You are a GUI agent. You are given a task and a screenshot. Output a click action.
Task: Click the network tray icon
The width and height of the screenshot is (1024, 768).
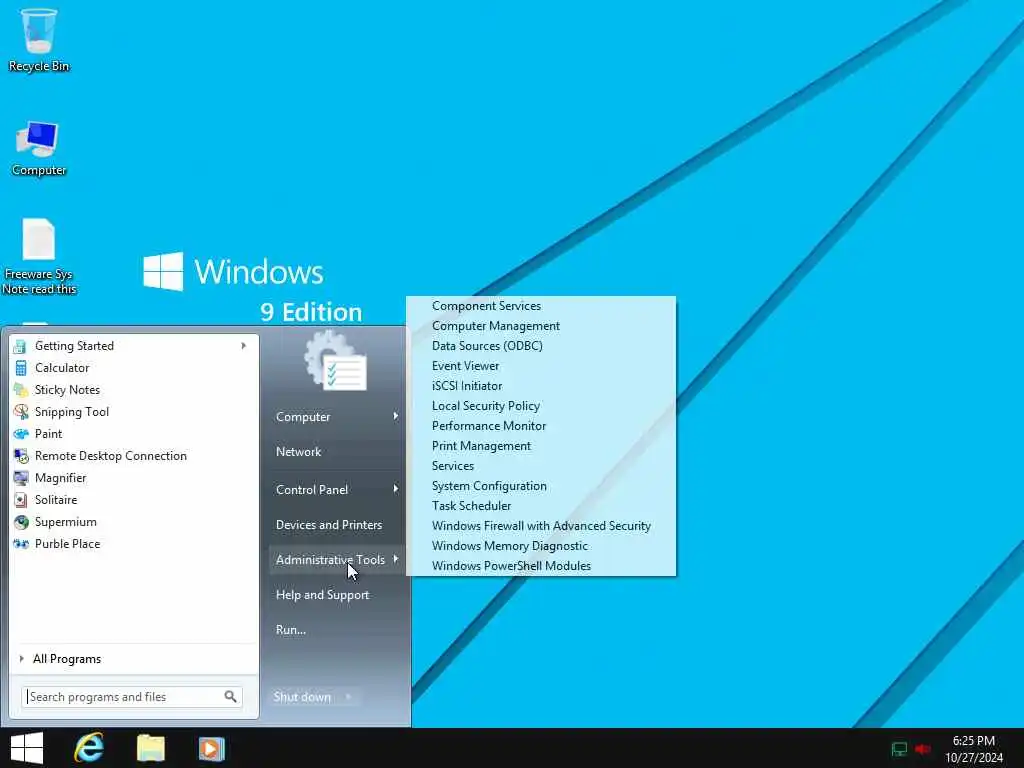(899, 749)
